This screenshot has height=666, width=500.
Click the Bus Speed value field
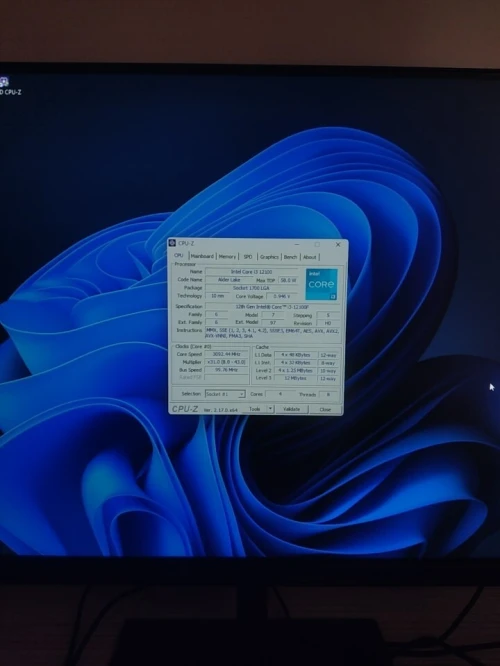click(226, 370)
